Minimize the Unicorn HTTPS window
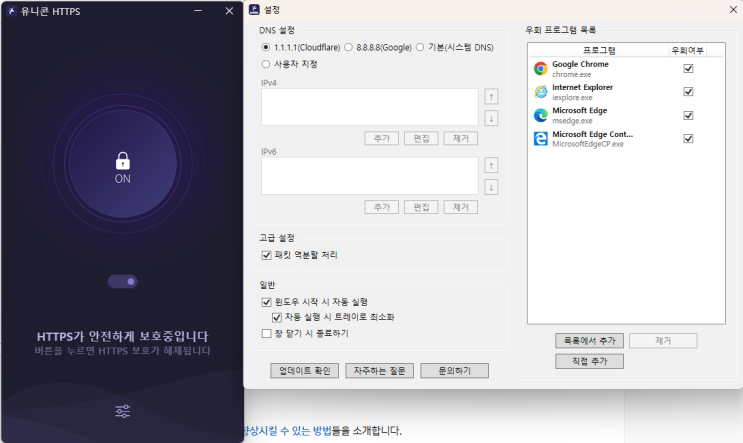Viewport: 743px width, 443px height. [x=198, y=10]
